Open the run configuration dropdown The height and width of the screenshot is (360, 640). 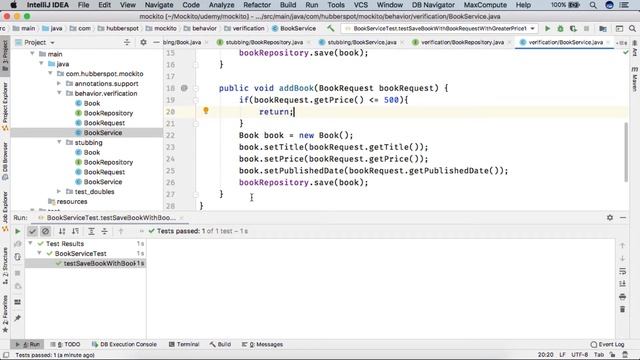click(533, 29)
